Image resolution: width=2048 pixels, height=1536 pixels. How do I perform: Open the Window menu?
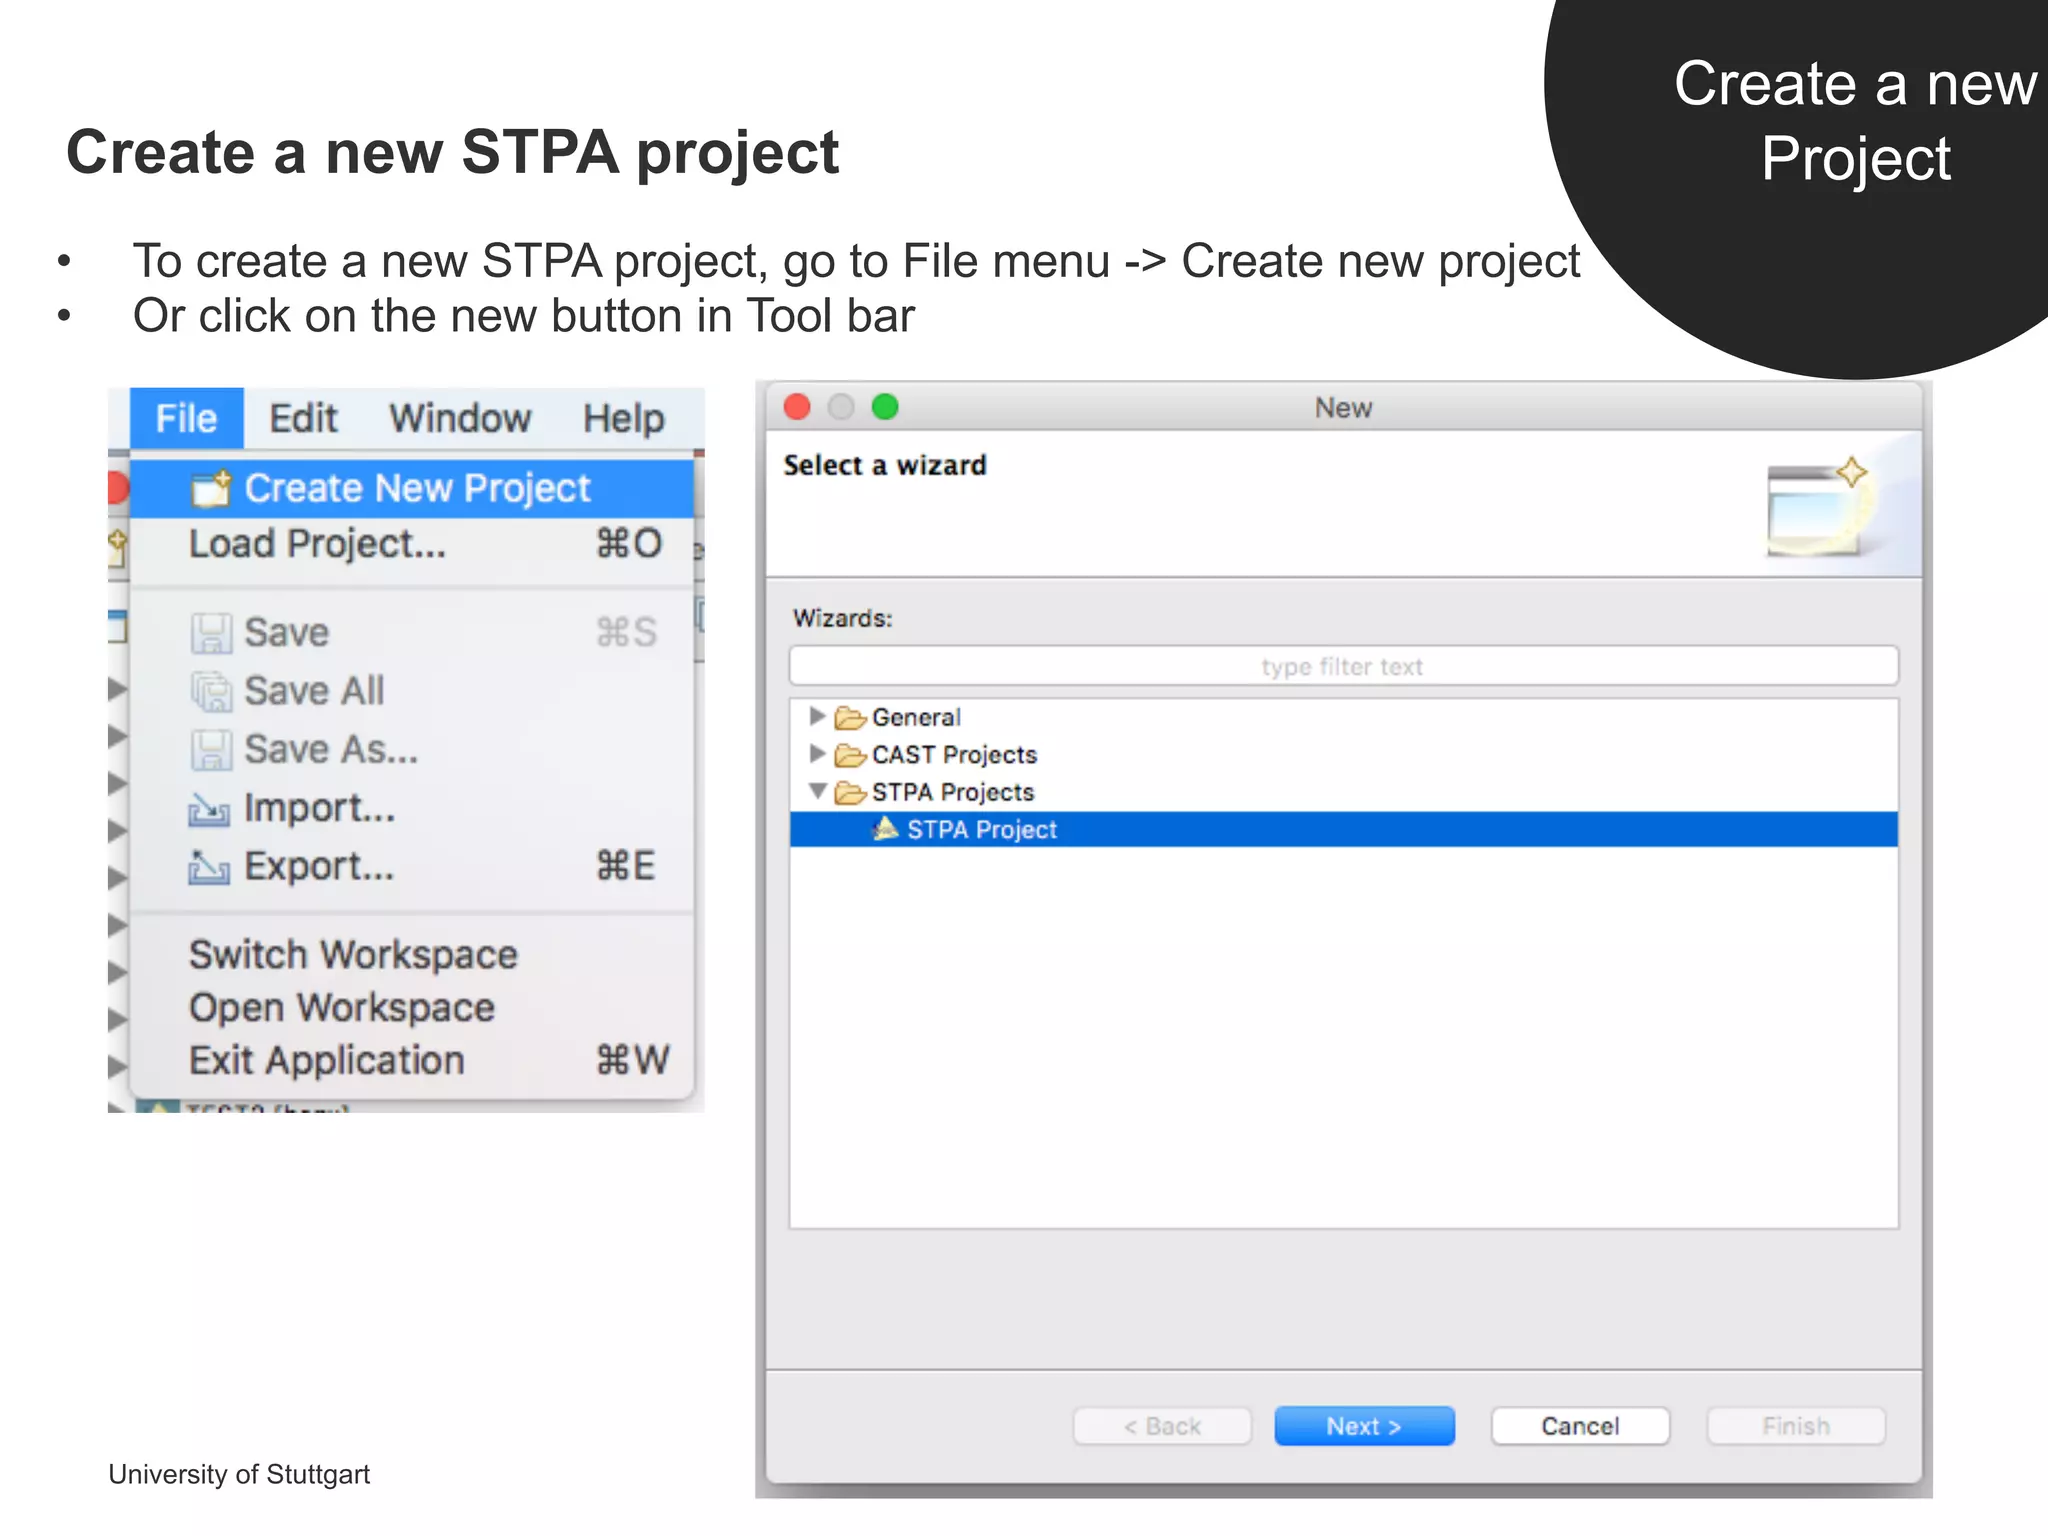click(460, 418)
